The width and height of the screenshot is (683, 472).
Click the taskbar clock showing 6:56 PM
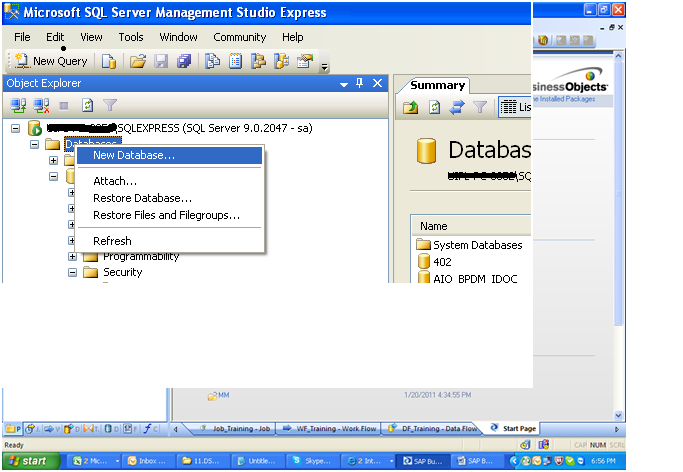(x=603, y=461)
